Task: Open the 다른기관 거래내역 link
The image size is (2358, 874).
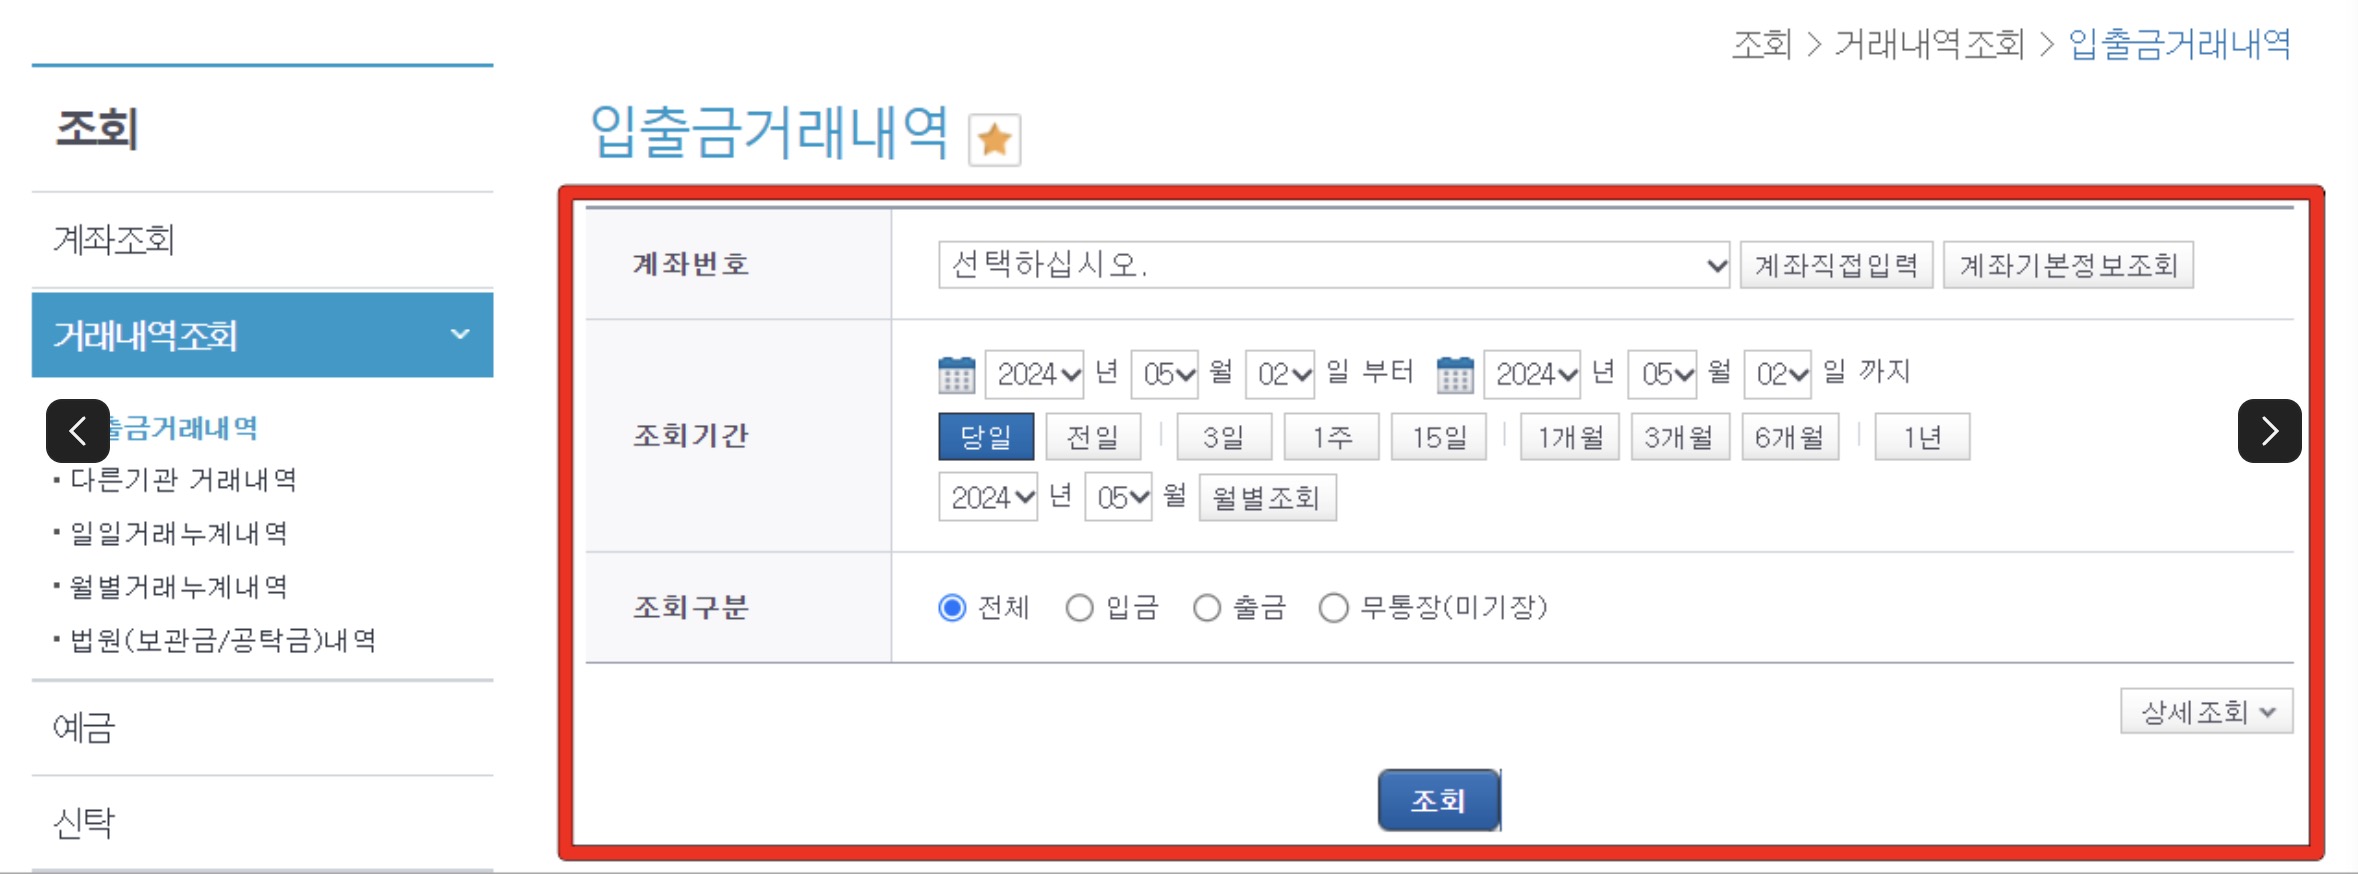Action: [x=183, y=480]
